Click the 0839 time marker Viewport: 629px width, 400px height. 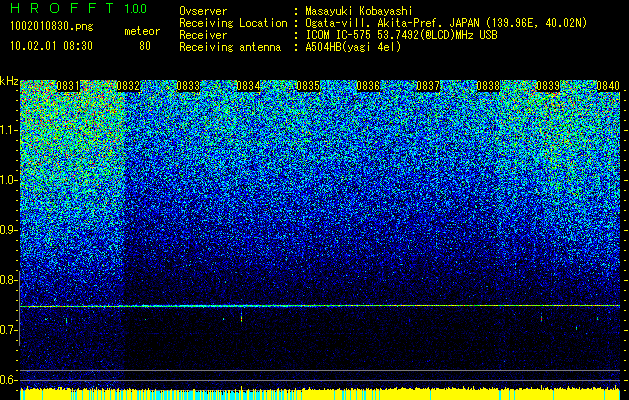pyautogui.click(x=548, y=86)
